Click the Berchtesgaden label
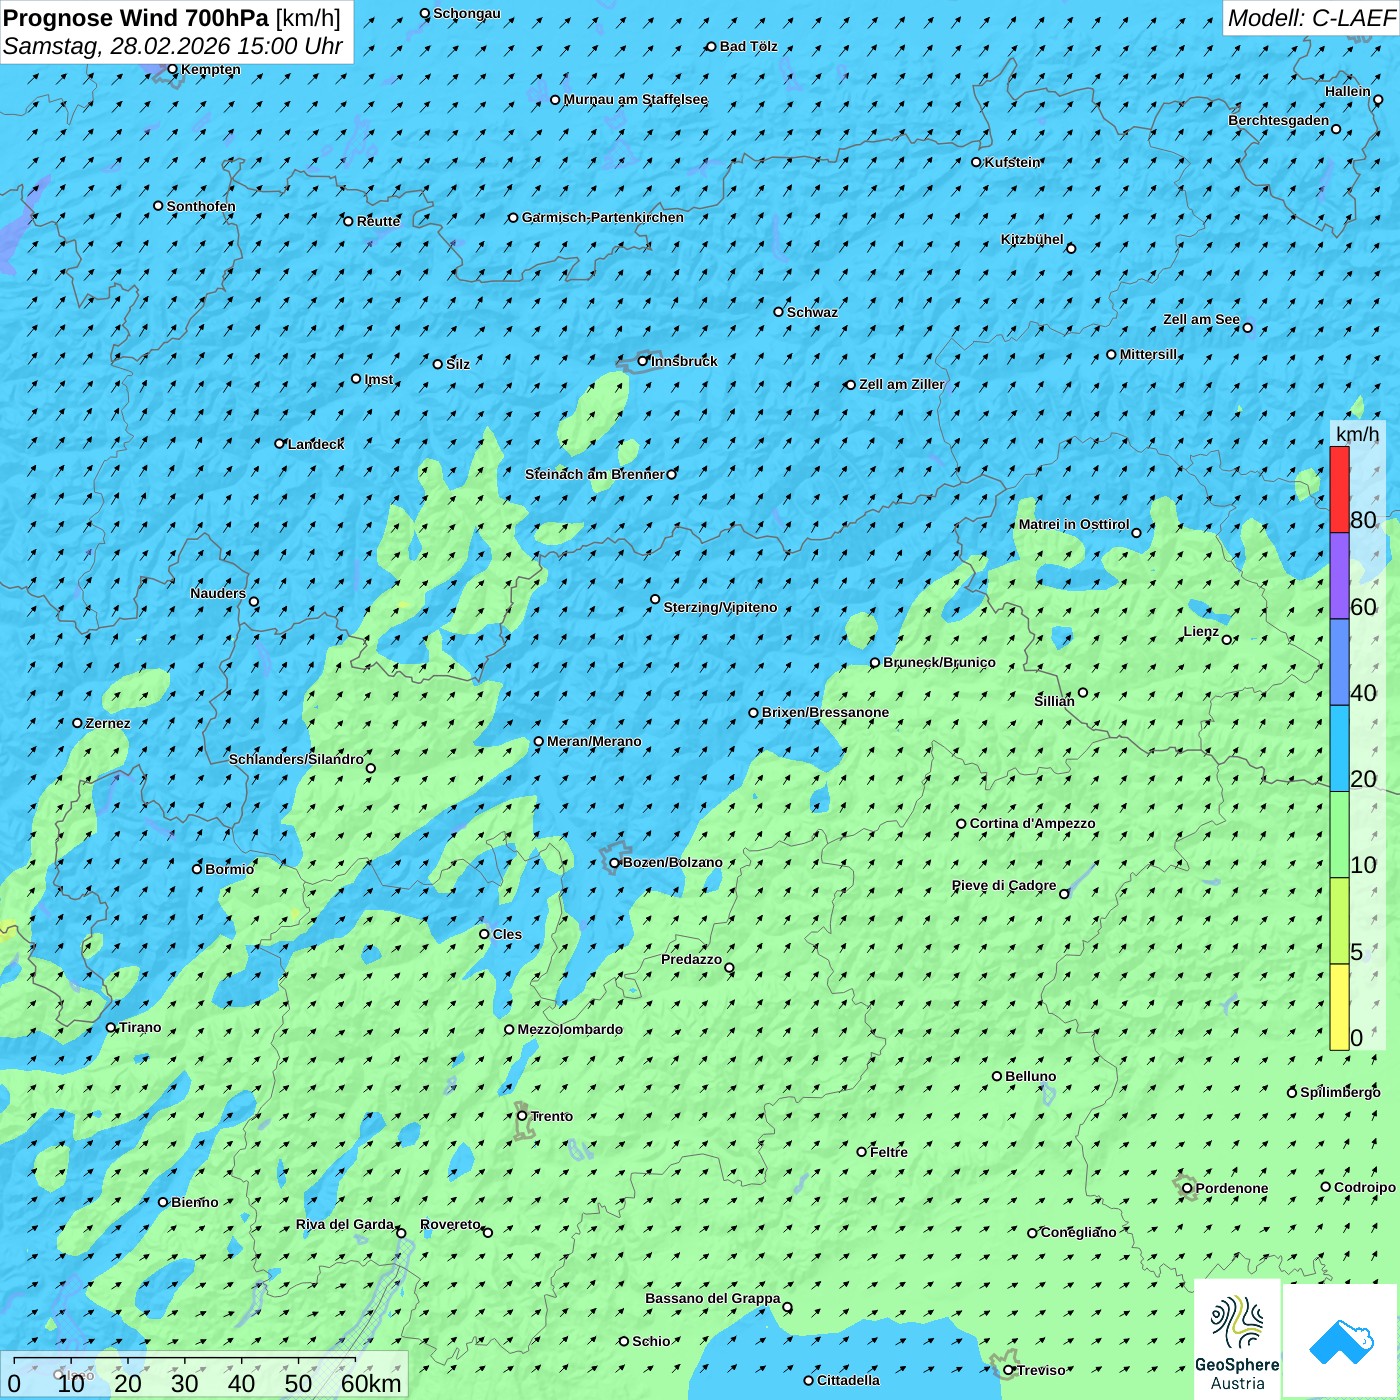Screen dimensions: 1400x1400 [x=1279, y=120]
